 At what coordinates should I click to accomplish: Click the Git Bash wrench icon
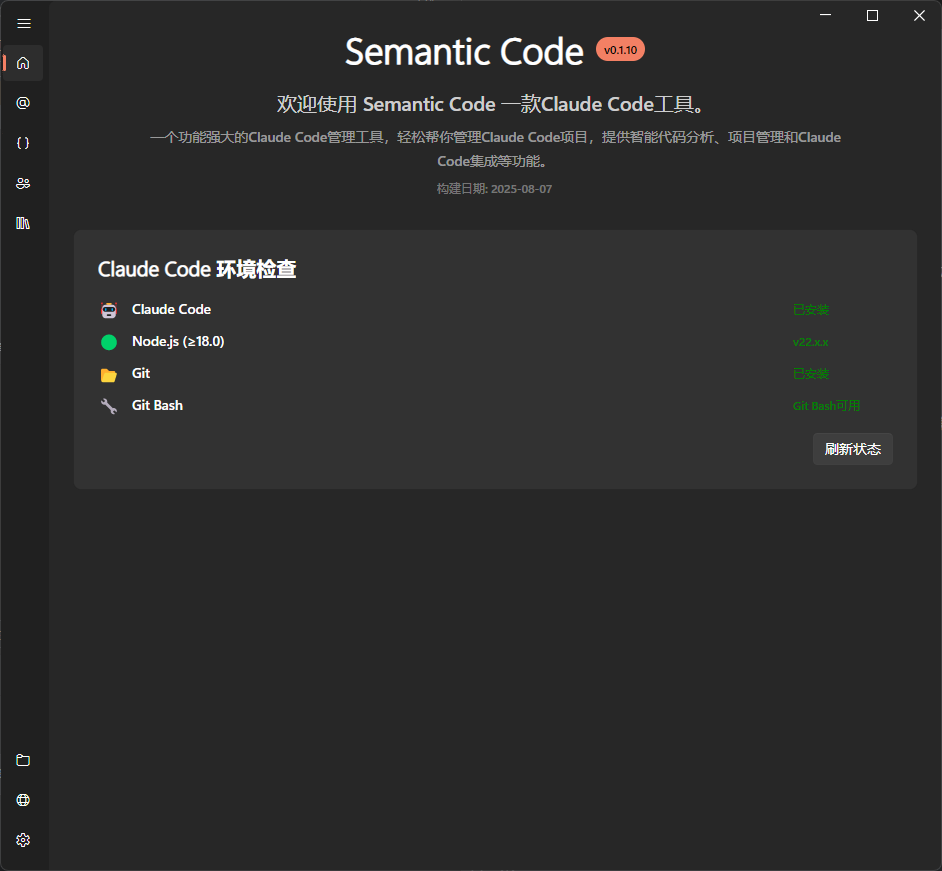tap(109, 406)
